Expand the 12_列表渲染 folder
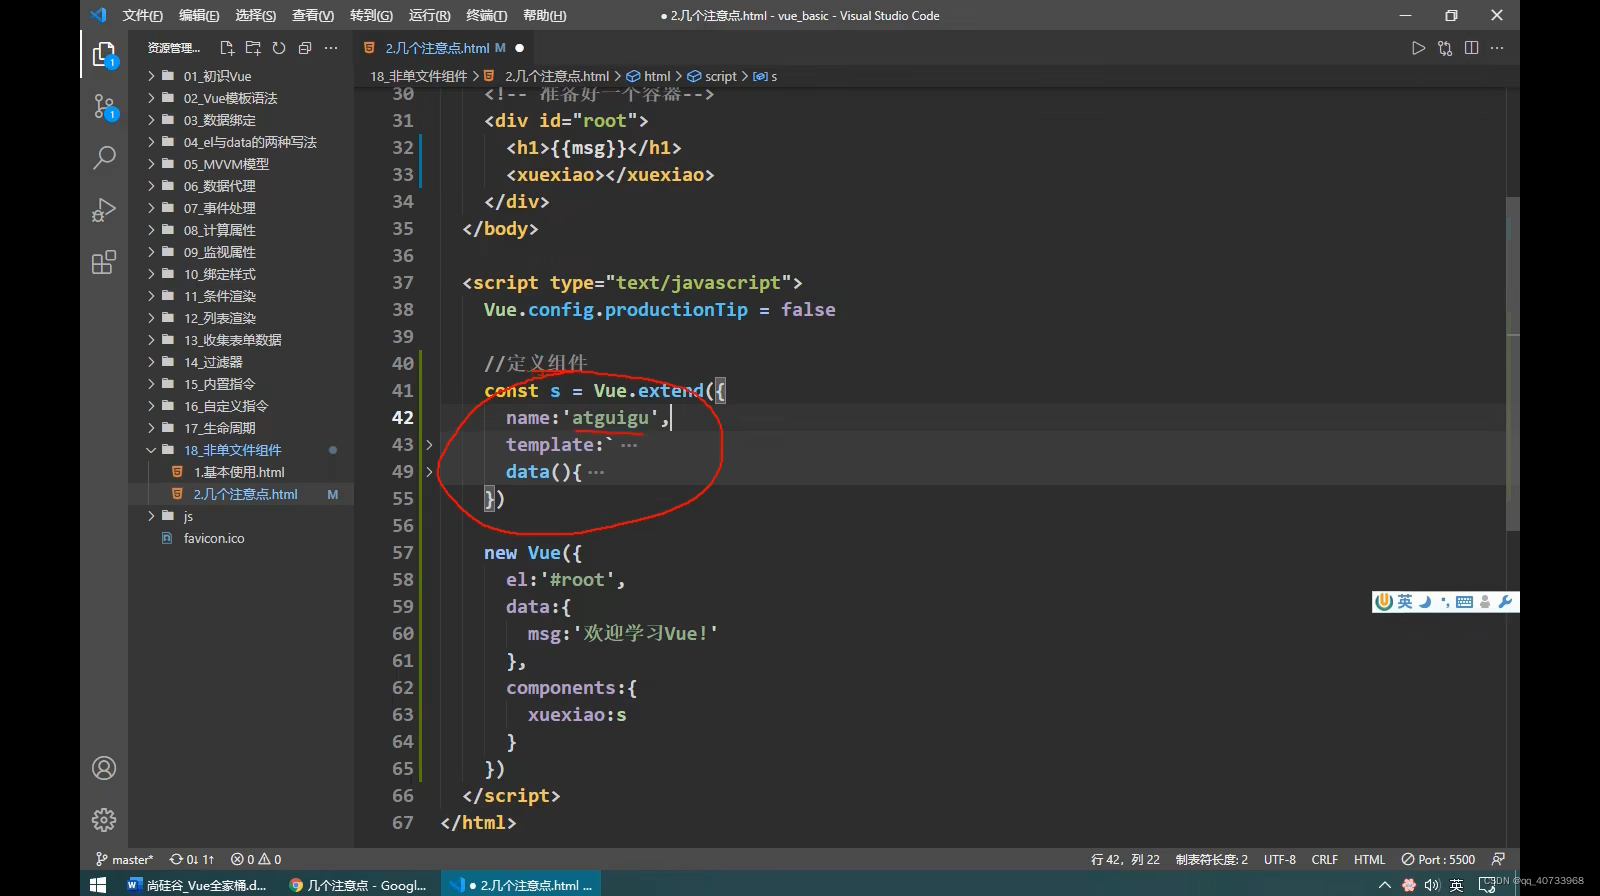1600x896 pixels. tap(240, 318)
